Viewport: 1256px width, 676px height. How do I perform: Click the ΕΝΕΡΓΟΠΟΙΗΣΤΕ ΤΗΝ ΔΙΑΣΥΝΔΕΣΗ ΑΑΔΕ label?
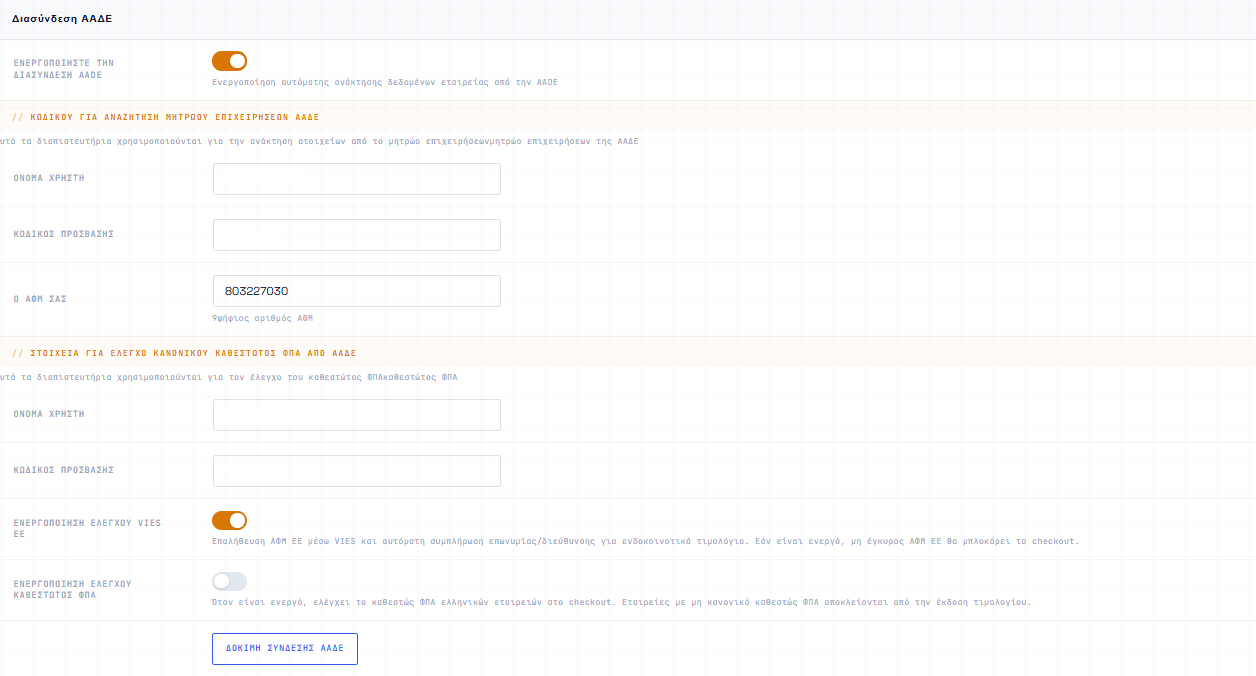click(x=64, y=68)
